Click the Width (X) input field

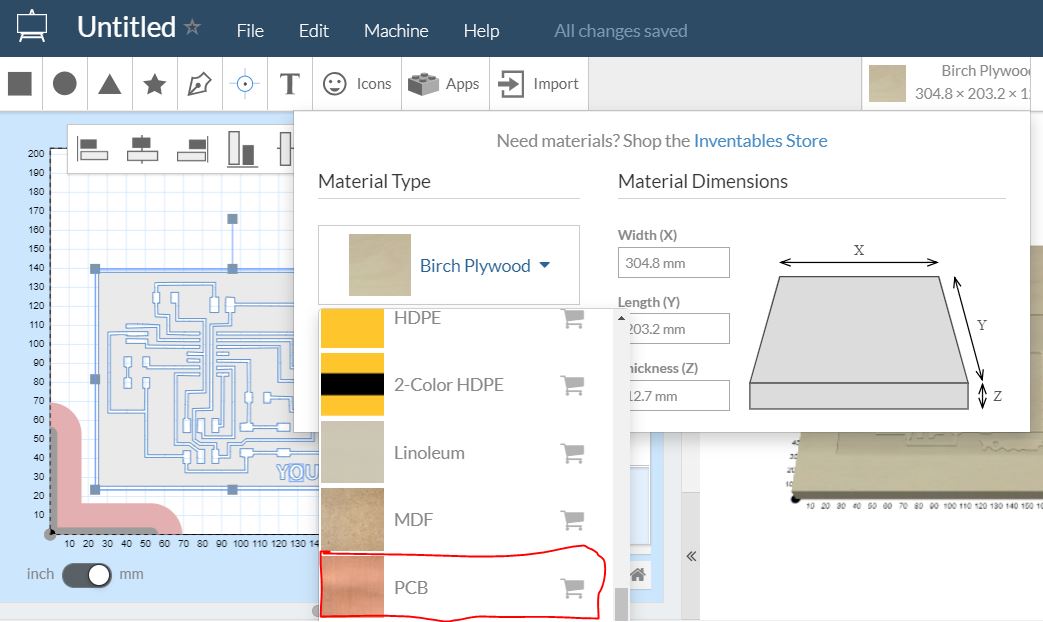[673, 263]
